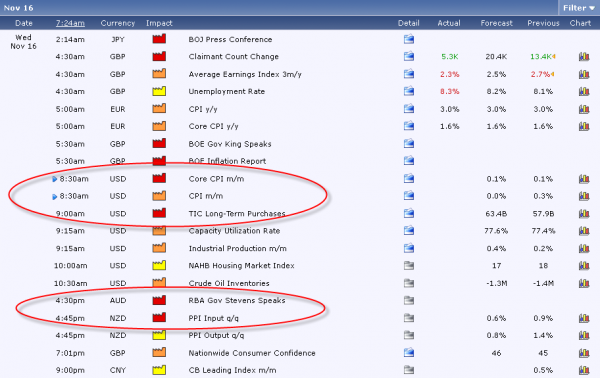
Task: Open chart icon for Unemployment Rate
Action: pos(584,91)
